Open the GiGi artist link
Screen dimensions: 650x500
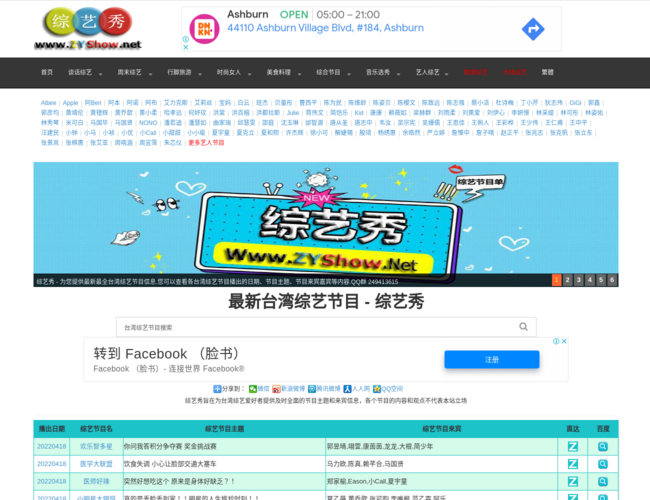click(575, 103)
